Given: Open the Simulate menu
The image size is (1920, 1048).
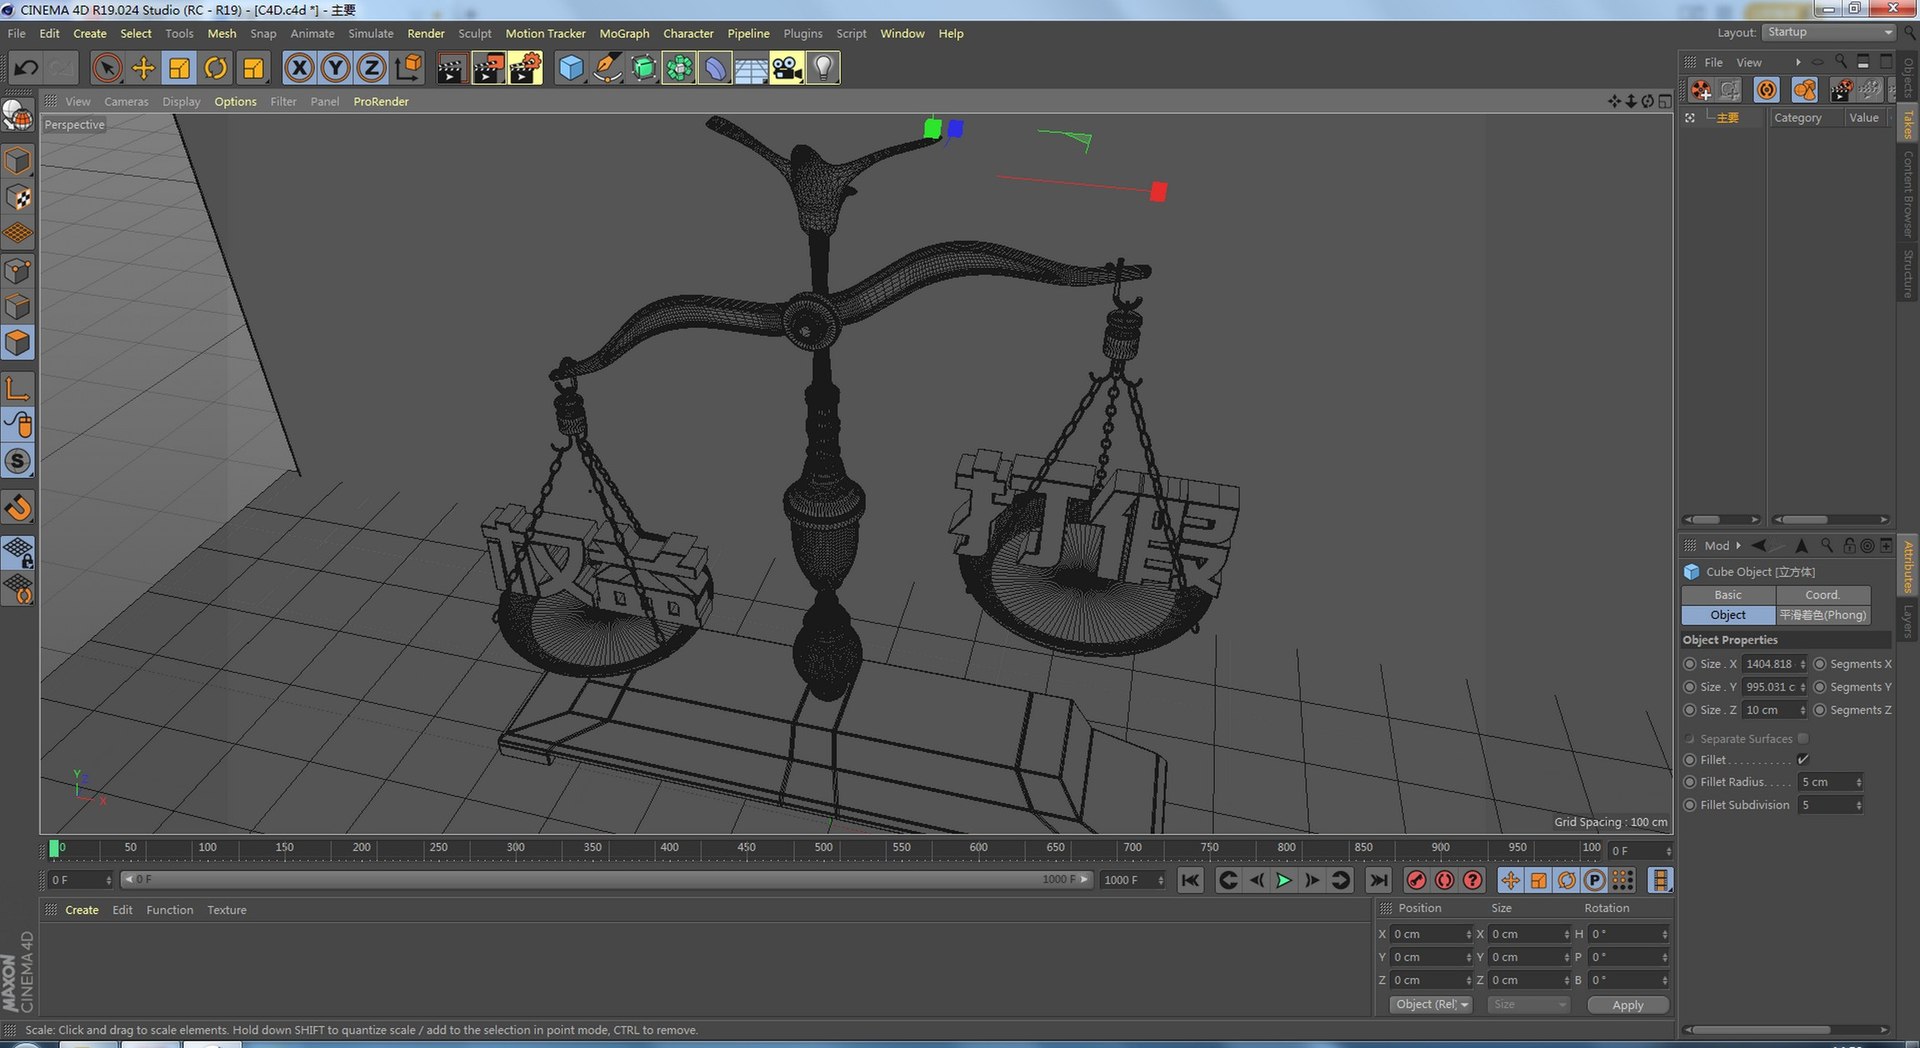Looking at the screenshot, I should coord(371,33).
